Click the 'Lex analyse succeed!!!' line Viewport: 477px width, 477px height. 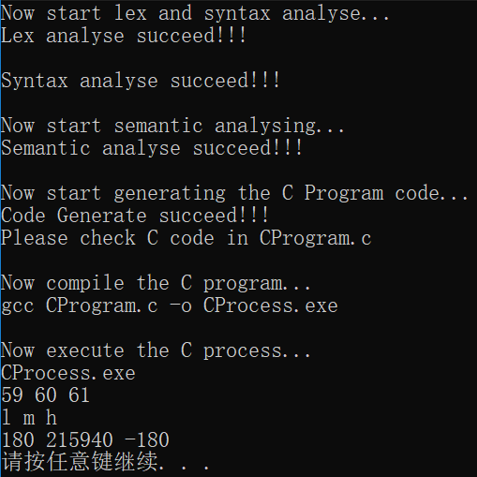click(x=124, y=36)
